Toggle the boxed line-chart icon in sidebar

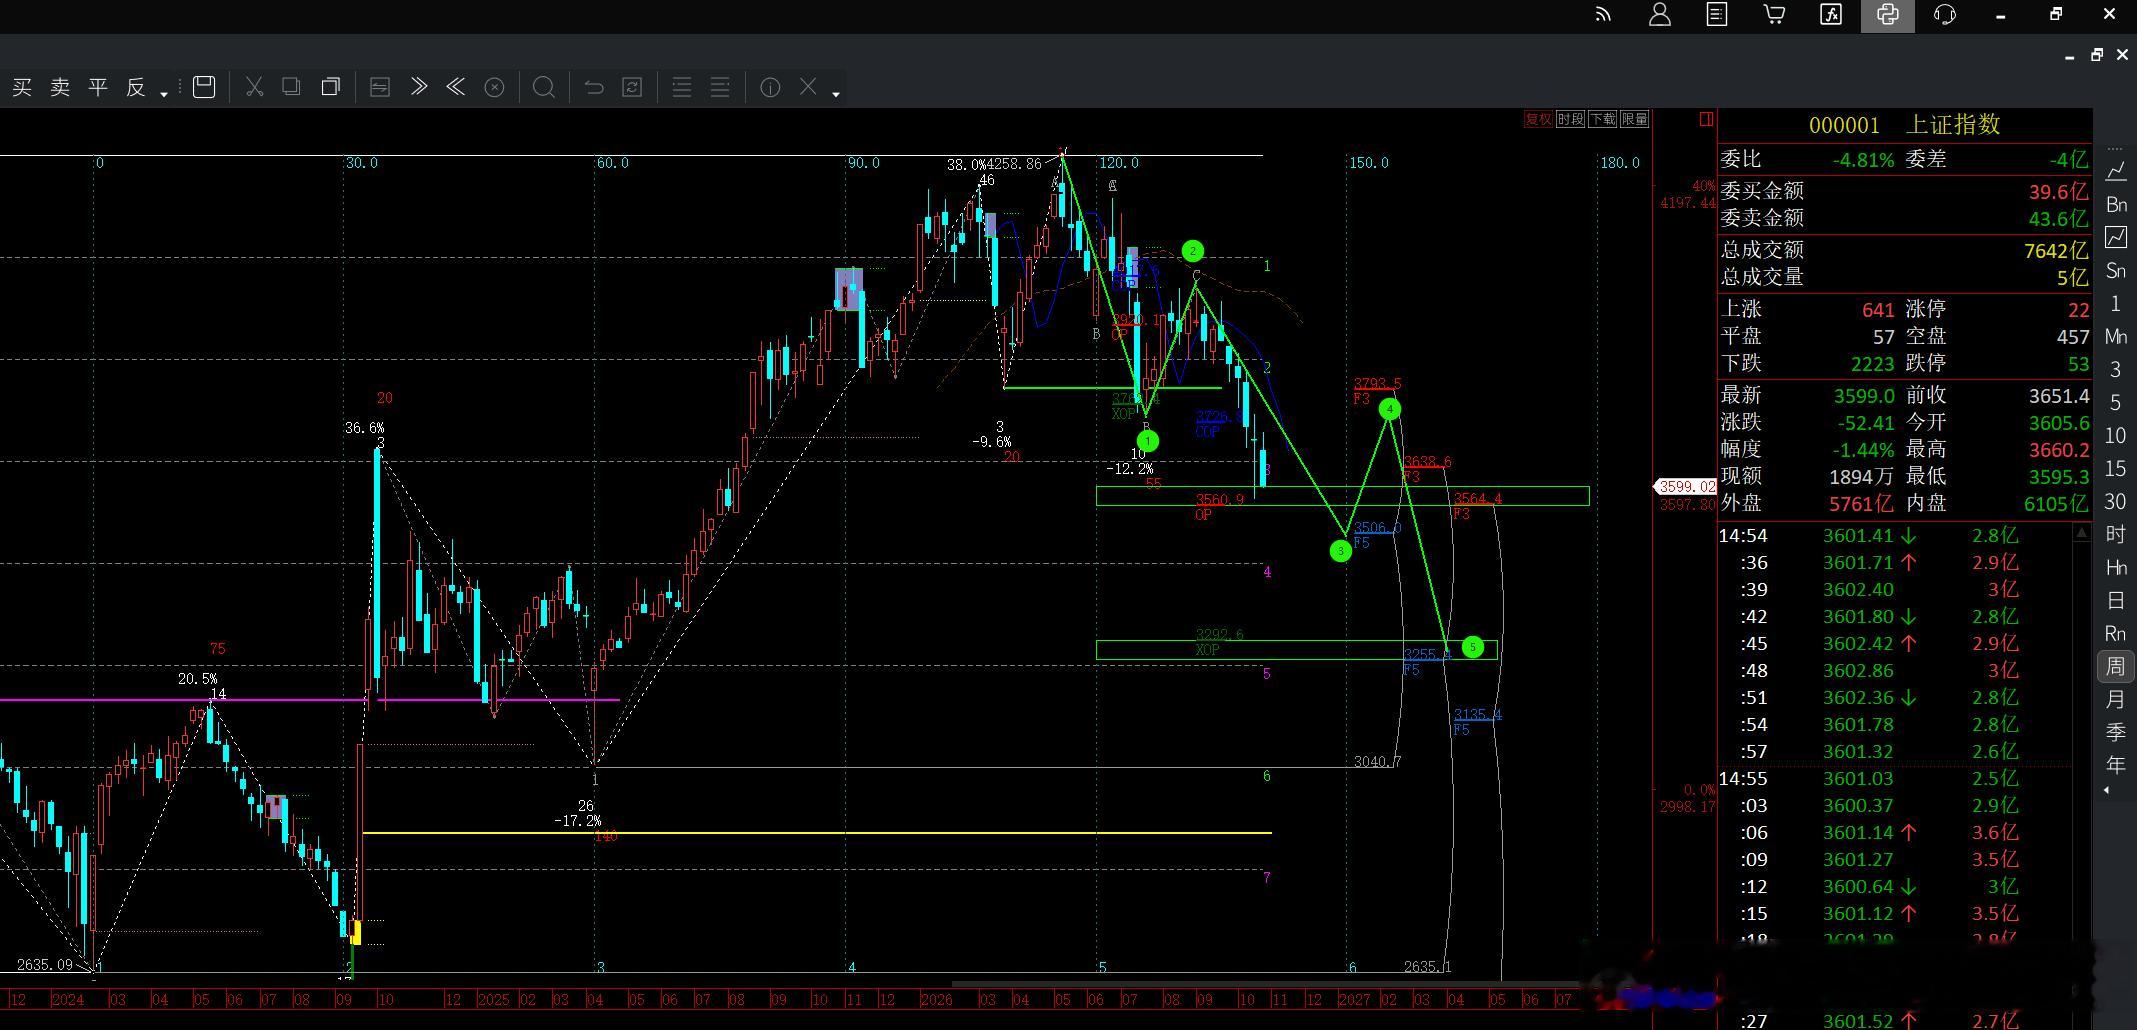click(2116, 237)
